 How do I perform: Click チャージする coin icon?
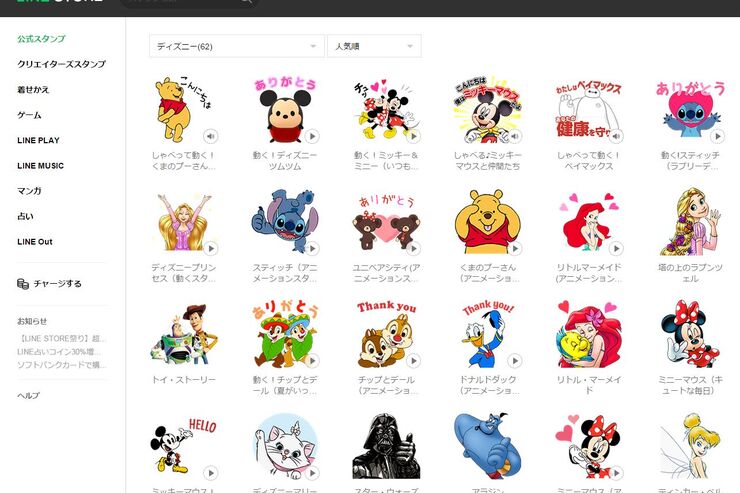pos(23,284)
